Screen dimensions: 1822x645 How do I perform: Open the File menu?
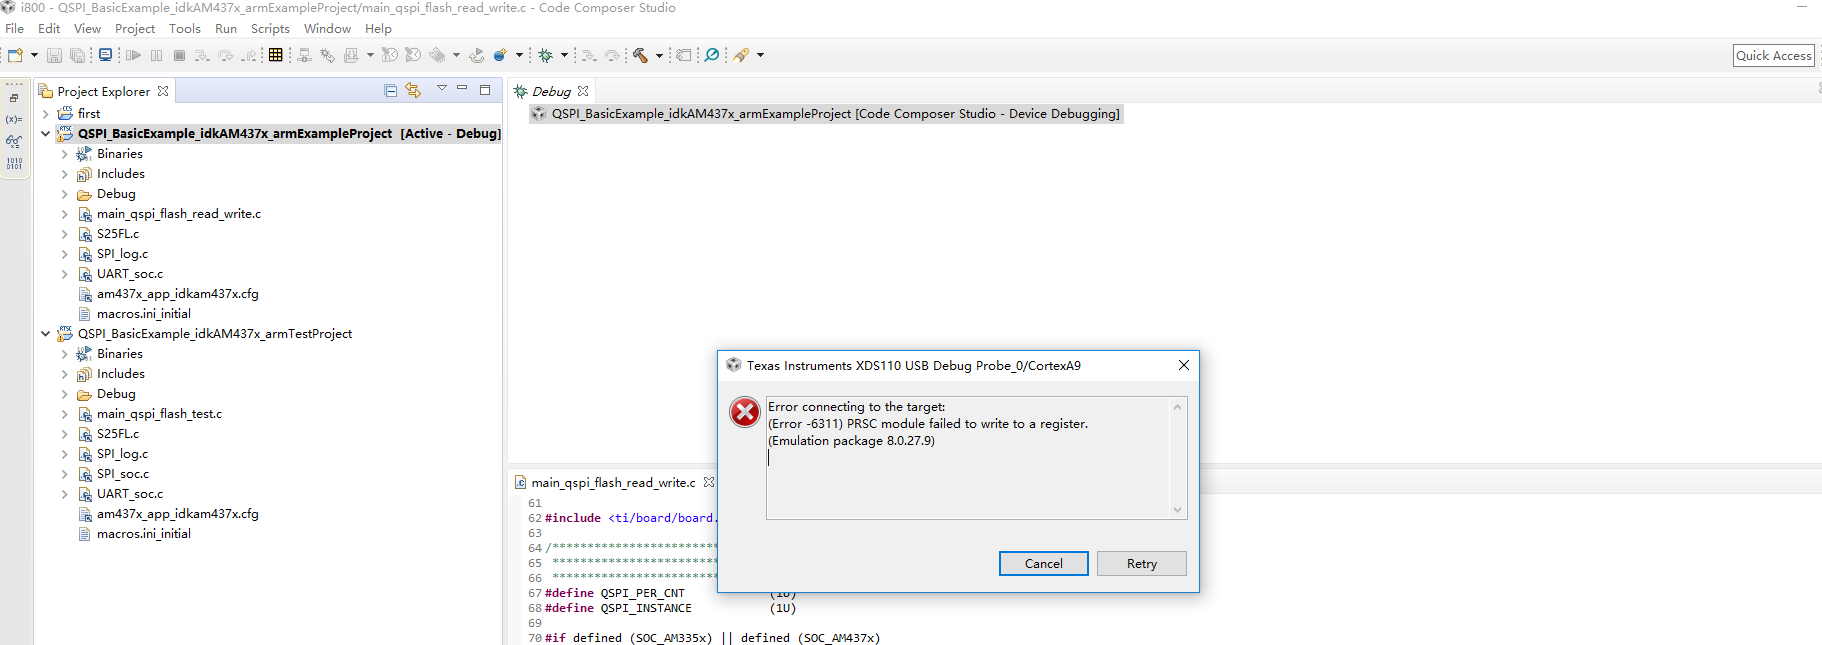(x=14, y=29)
